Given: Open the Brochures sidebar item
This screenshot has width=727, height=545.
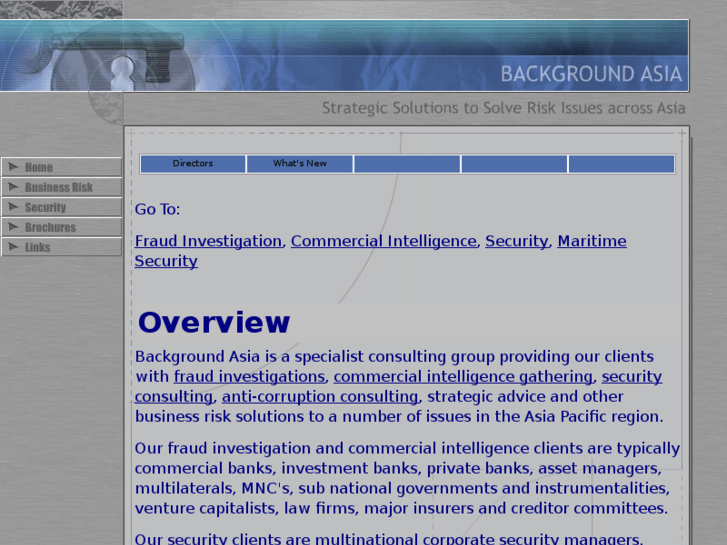Looking at the screenshot, I should tap(61, 227).
